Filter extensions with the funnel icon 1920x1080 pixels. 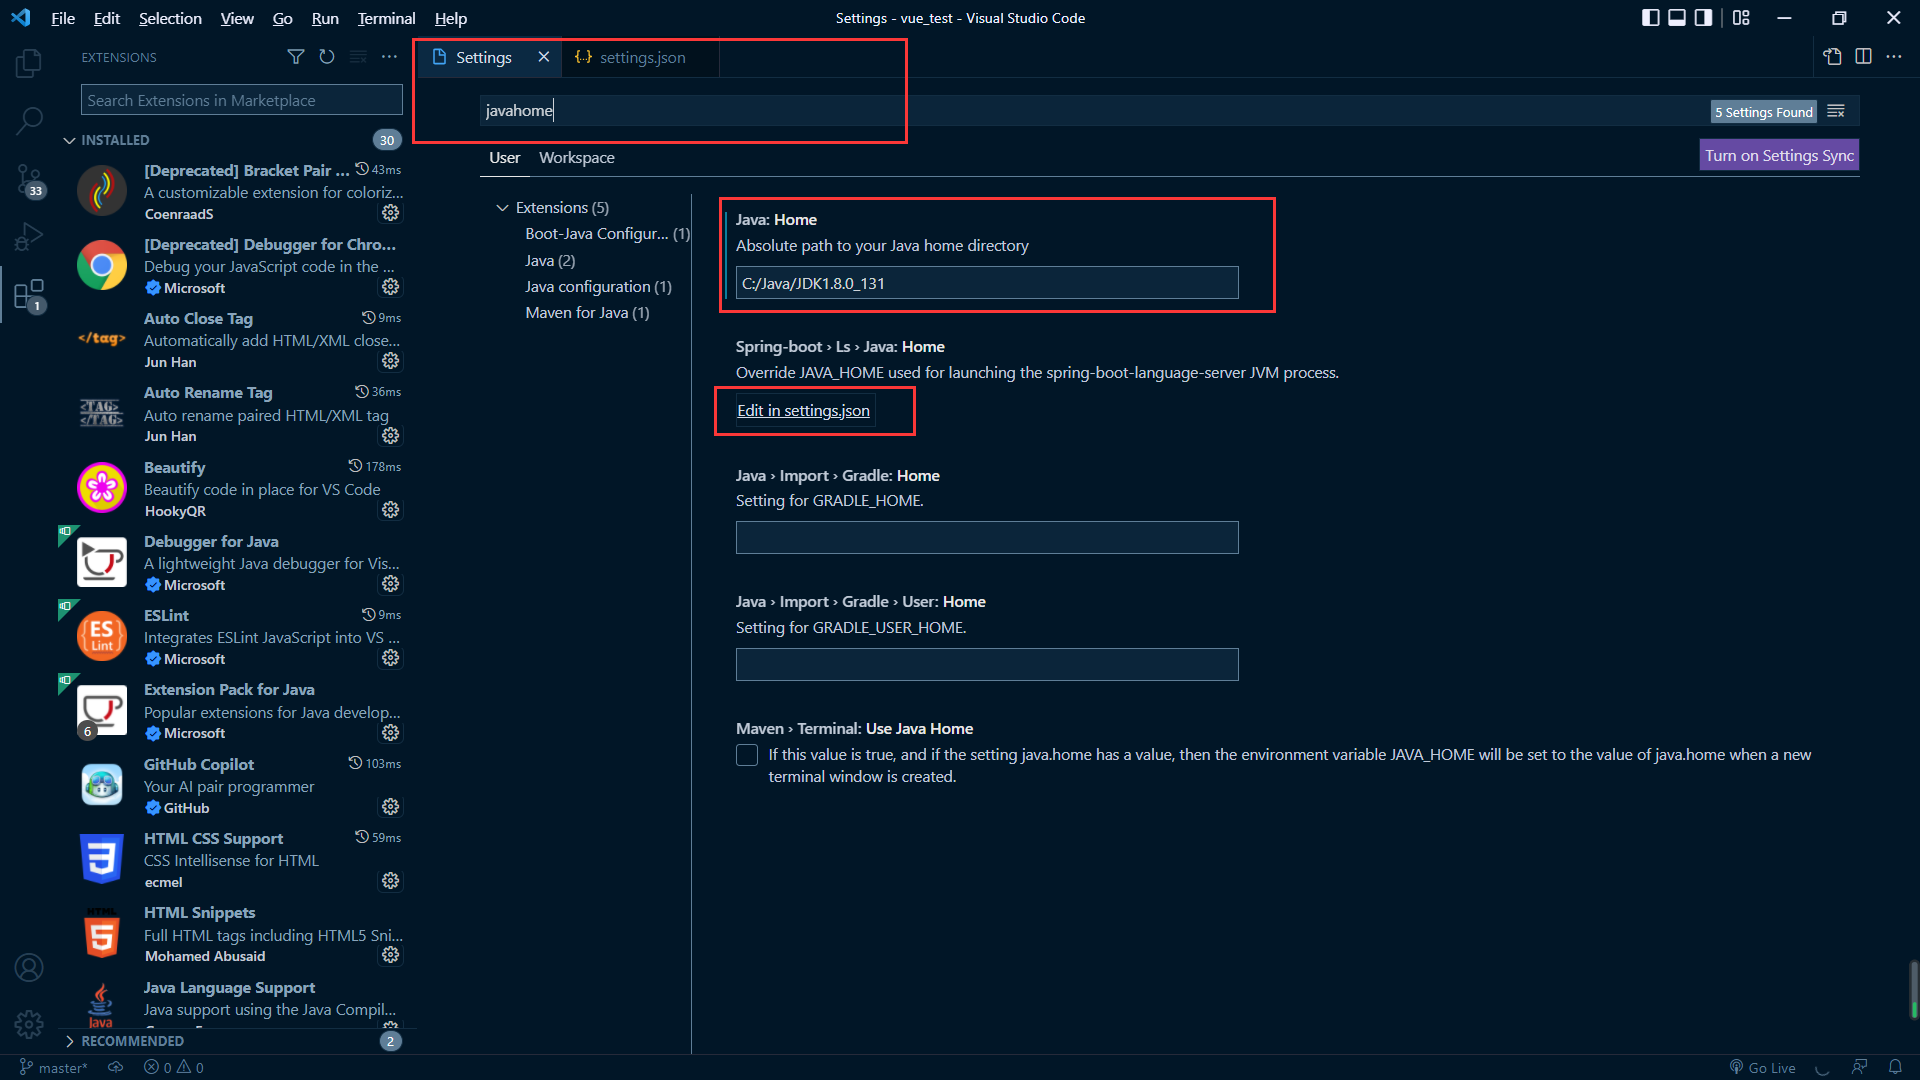(296, 57)
